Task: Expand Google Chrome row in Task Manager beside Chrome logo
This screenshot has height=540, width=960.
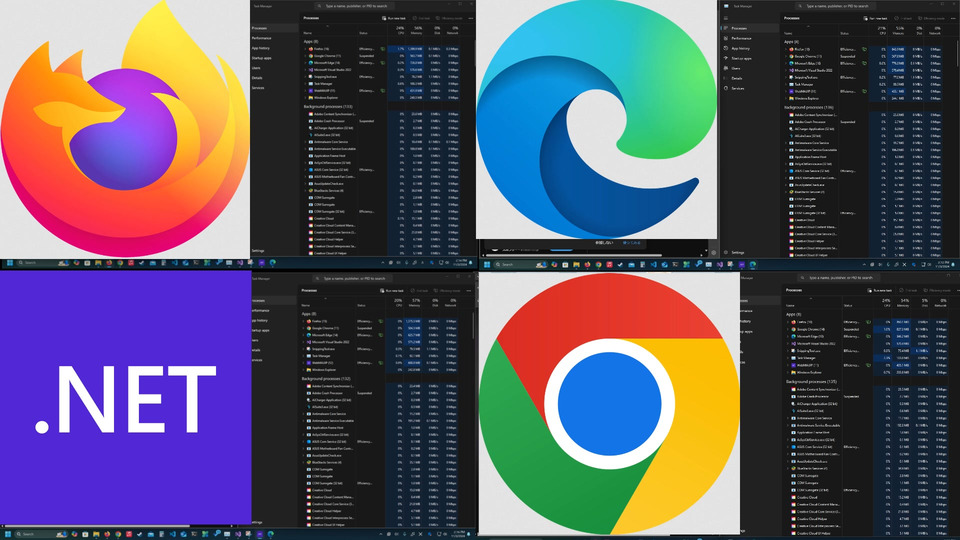Action: tap(787, 329)
